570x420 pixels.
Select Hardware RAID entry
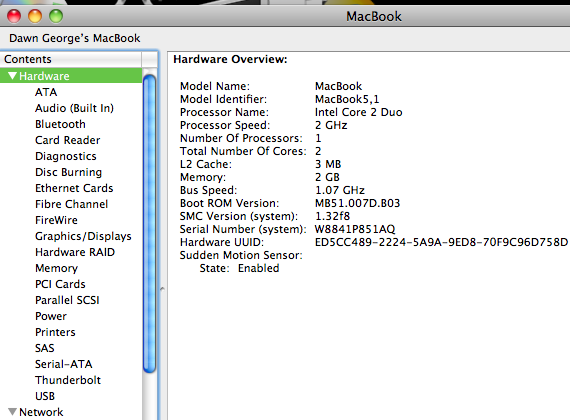75,252
